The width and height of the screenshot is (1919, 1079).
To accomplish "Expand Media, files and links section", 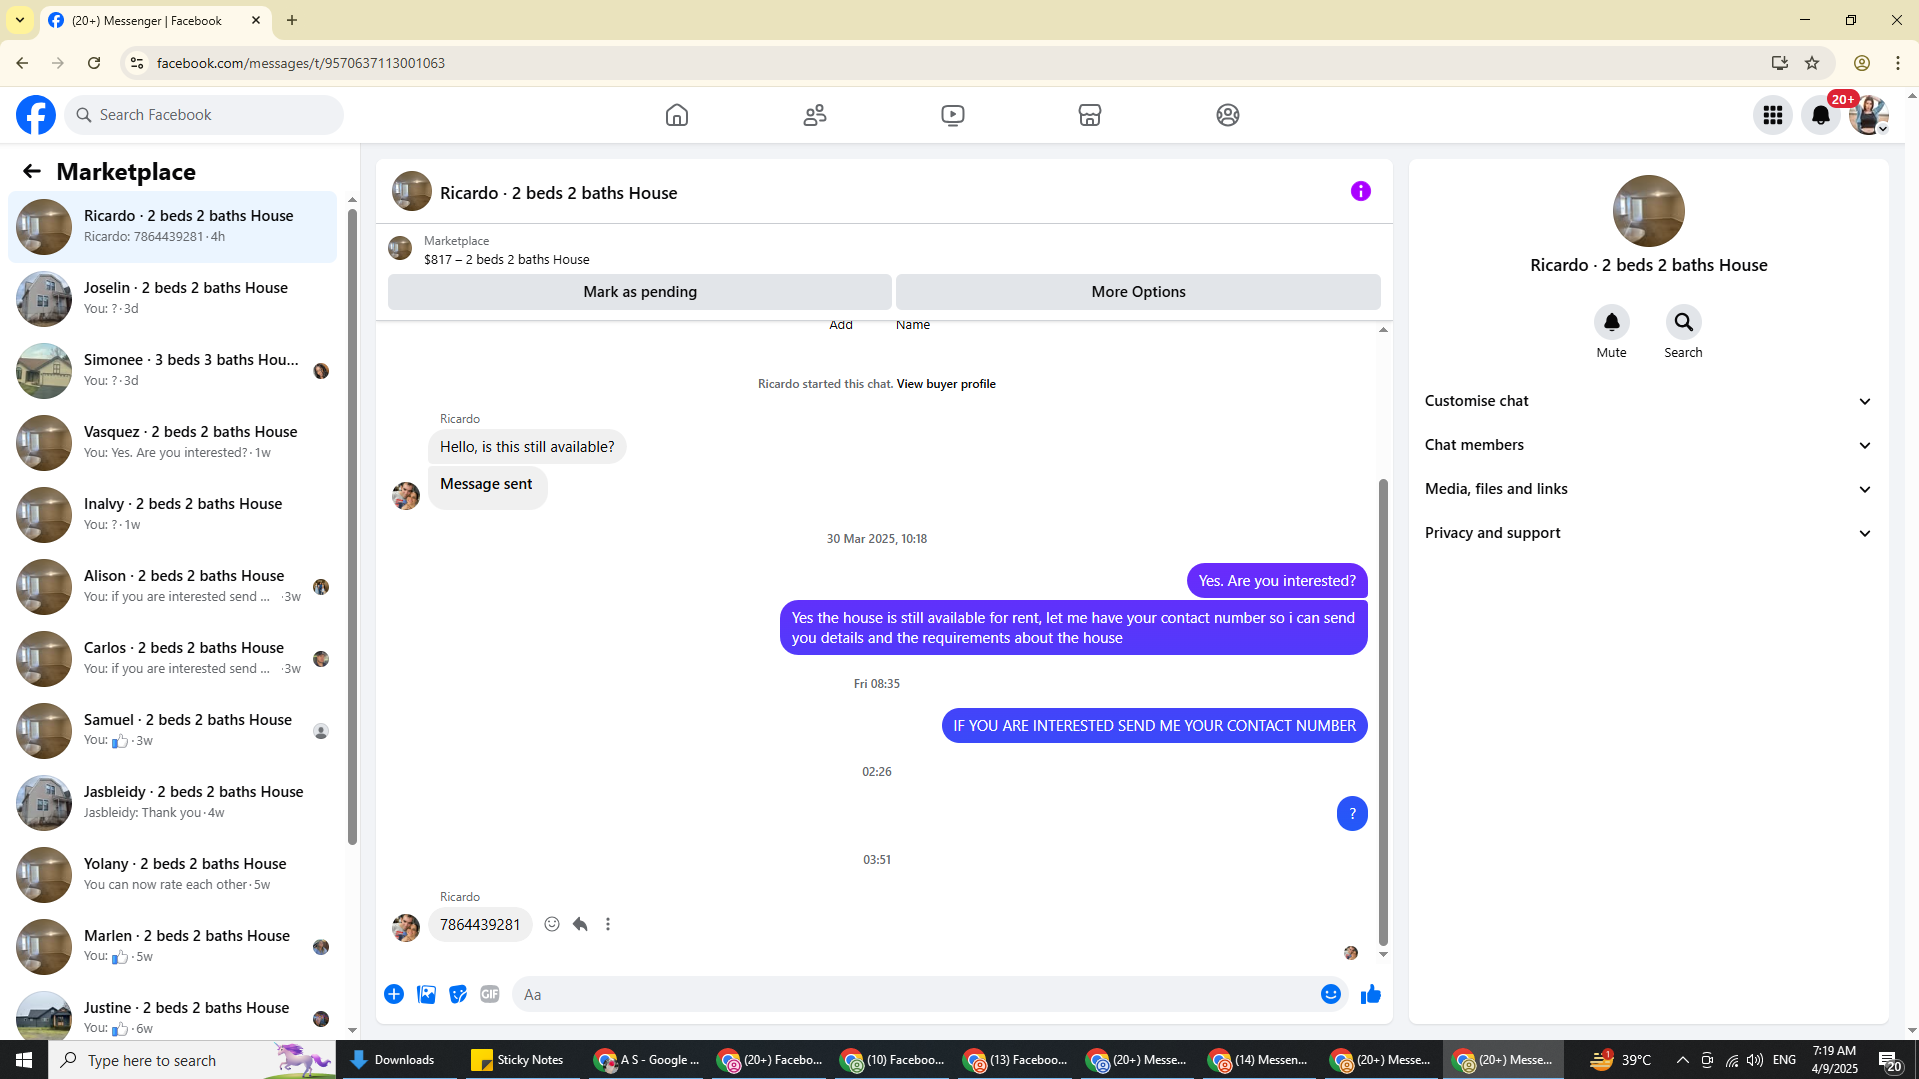I will (1648, 489).
